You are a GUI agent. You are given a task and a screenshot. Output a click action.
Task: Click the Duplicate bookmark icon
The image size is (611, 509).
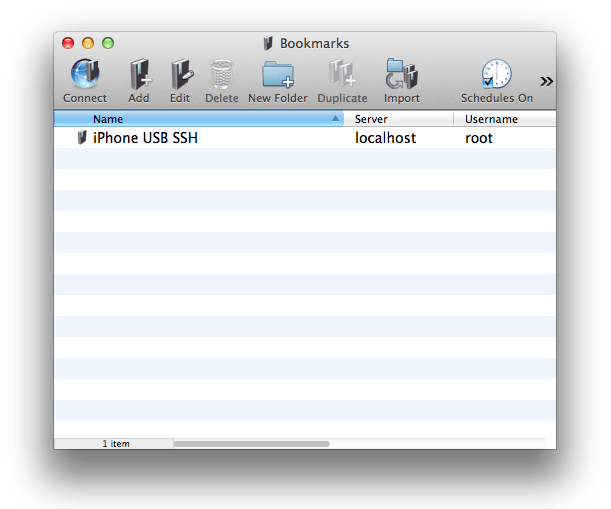342,76
